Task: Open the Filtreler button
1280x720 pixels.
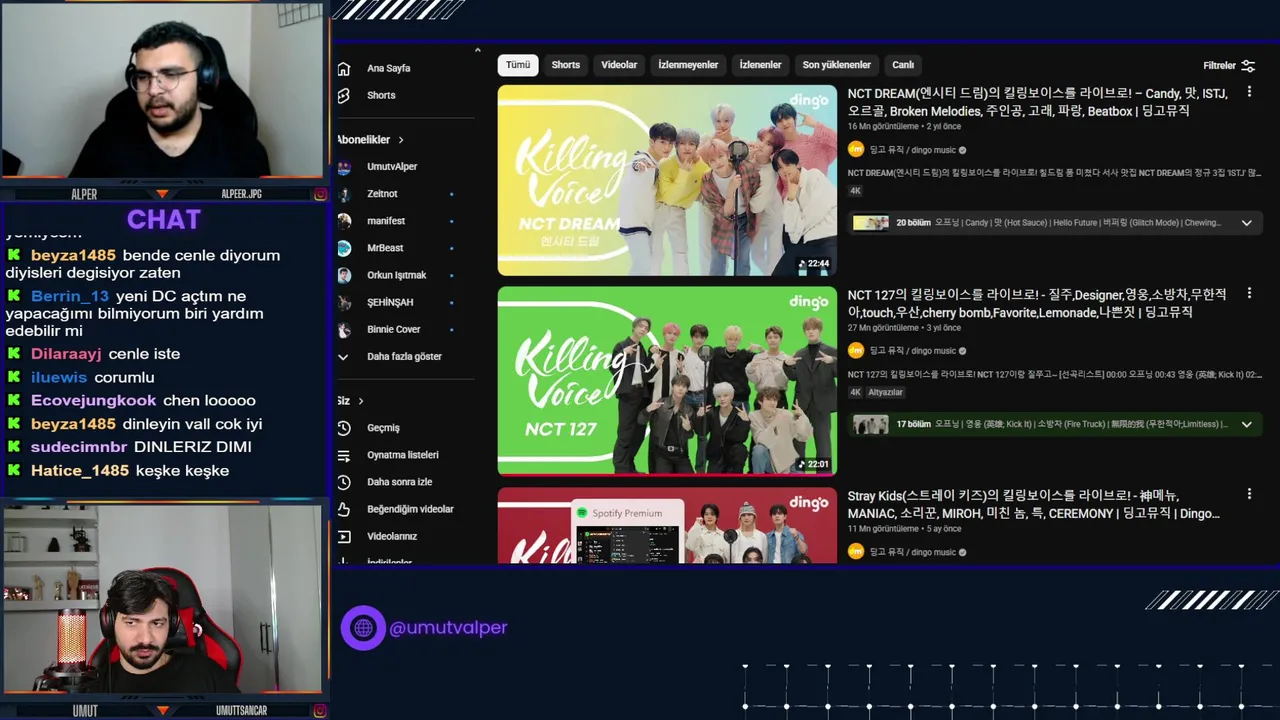Action: [x=1229, y=66]
